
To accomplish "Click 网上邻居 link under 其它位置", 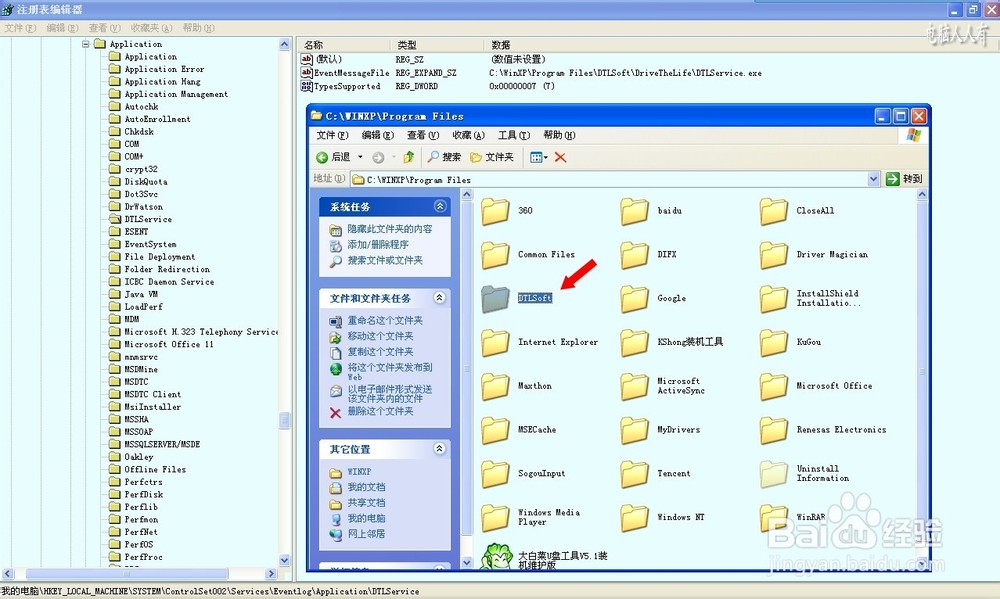I will click(x=366, y=534).
